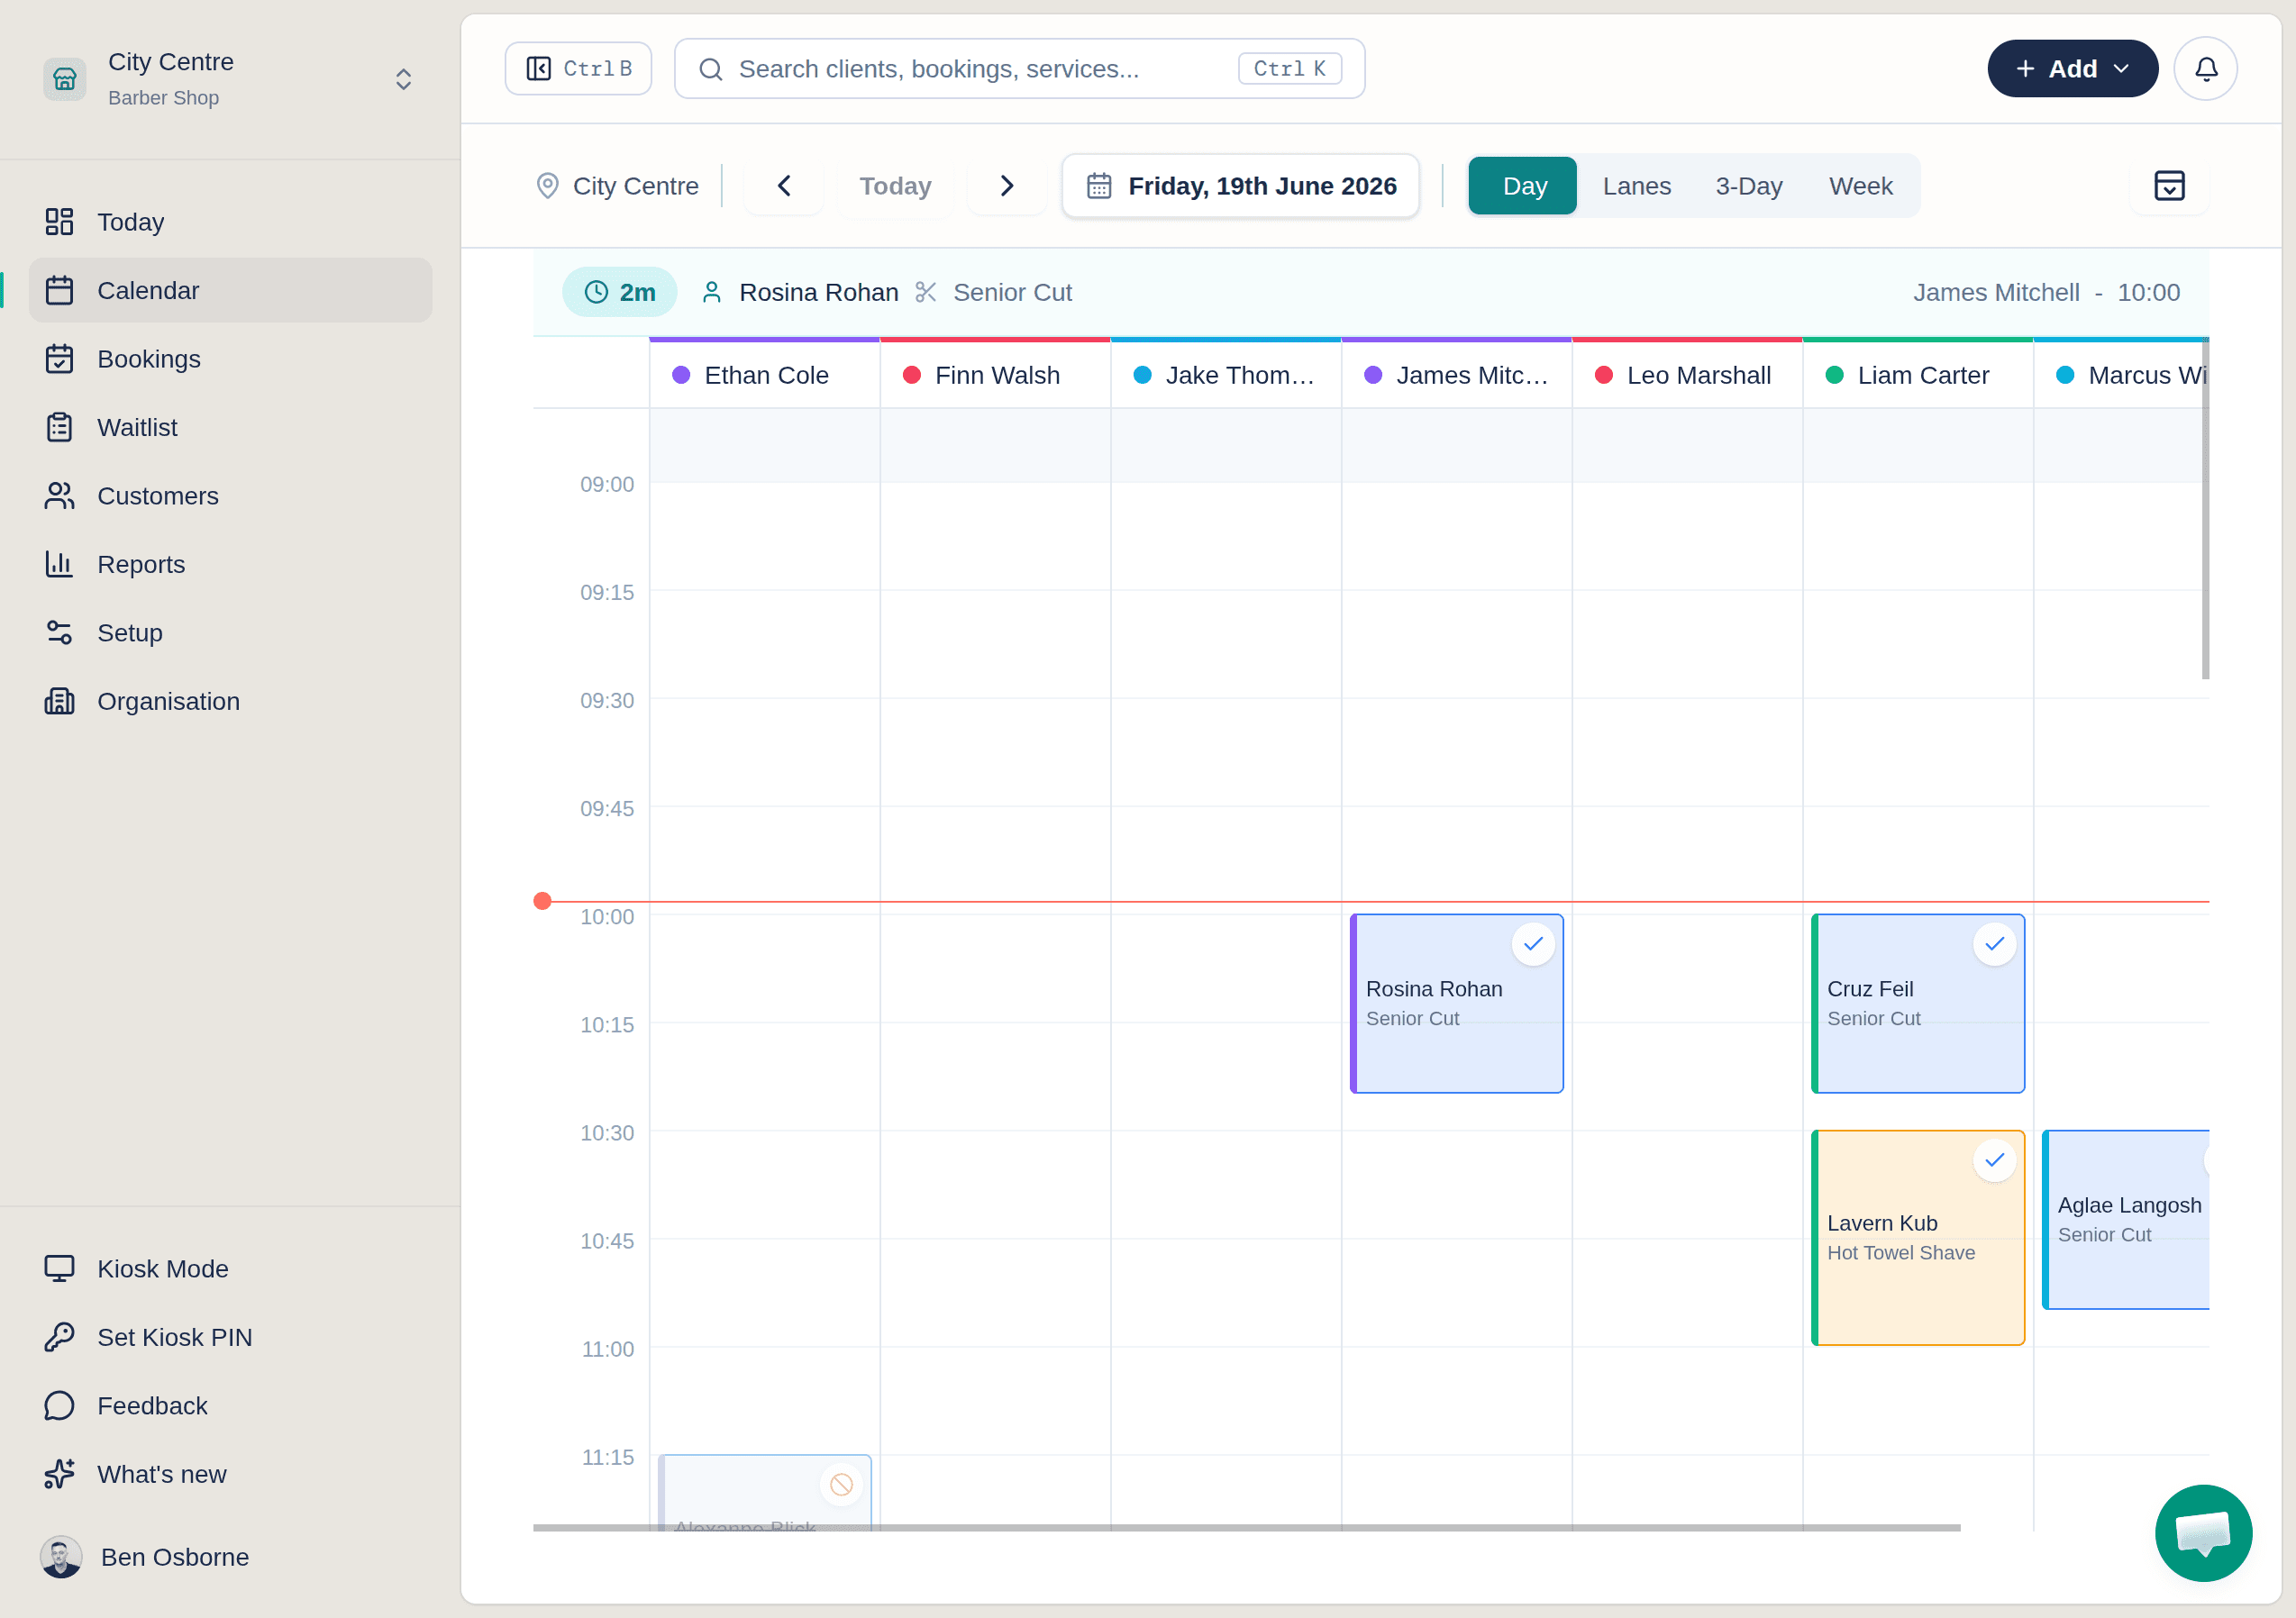Click James Mitchell - 10:00 in banner

2046,292
